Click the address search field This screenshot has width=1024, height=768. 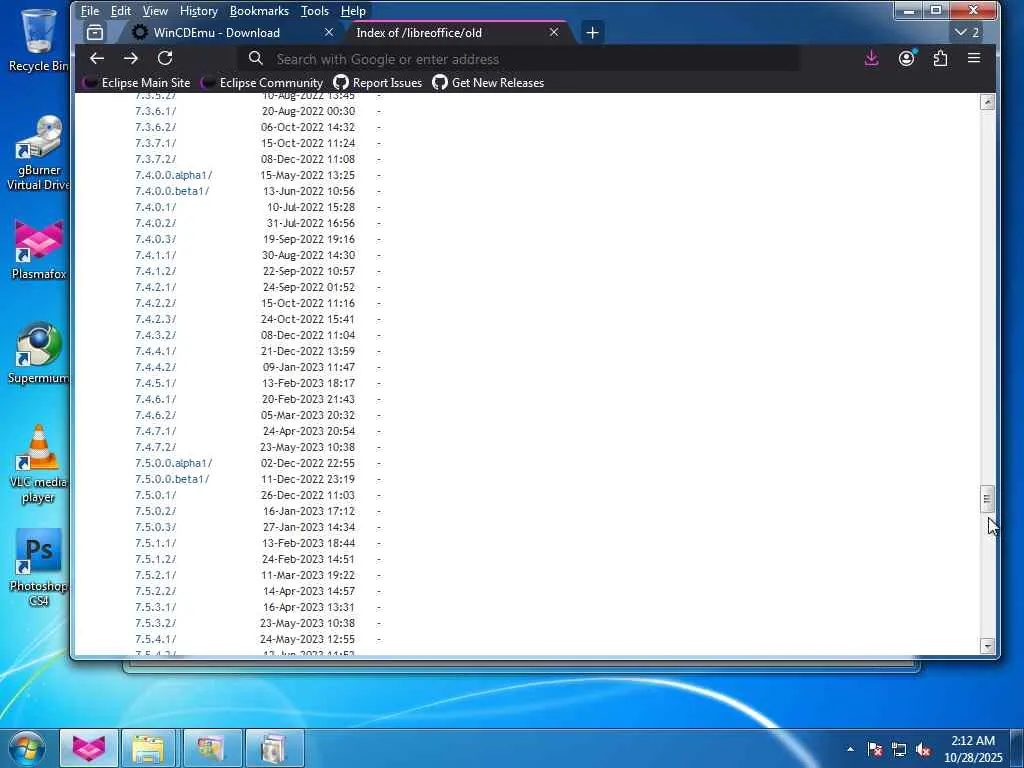point(519,59)
